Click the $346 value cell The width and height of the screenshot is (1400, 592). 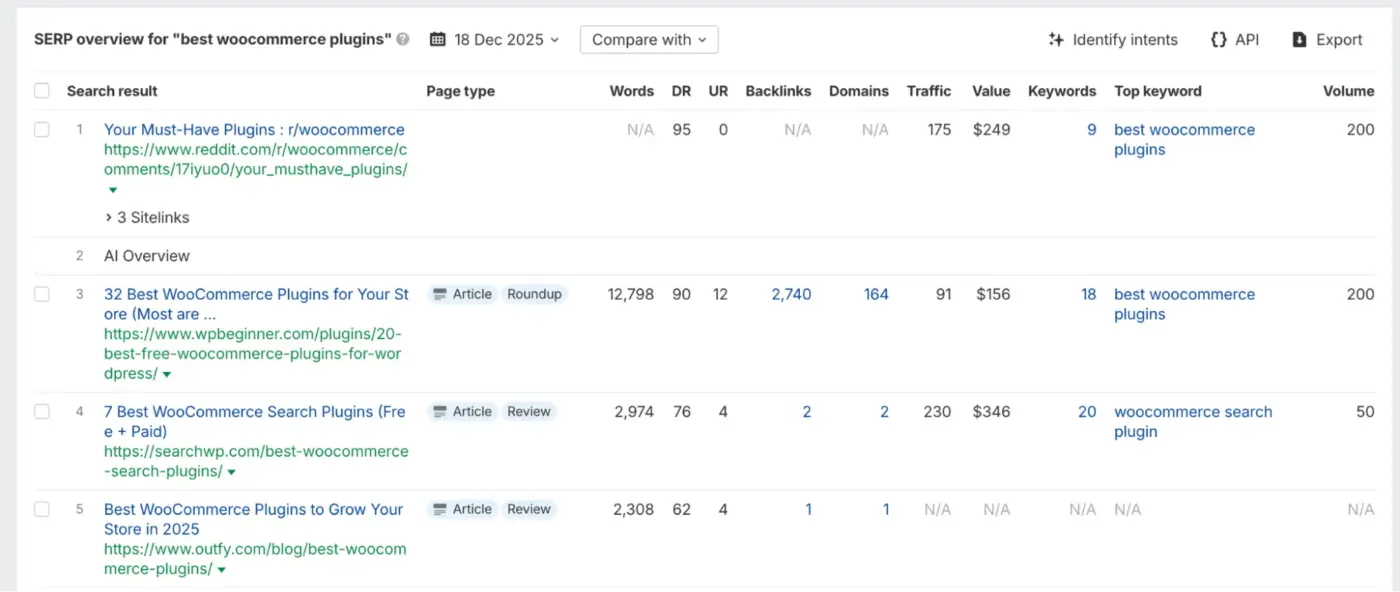pyautogui.click(x=991, y=411)
